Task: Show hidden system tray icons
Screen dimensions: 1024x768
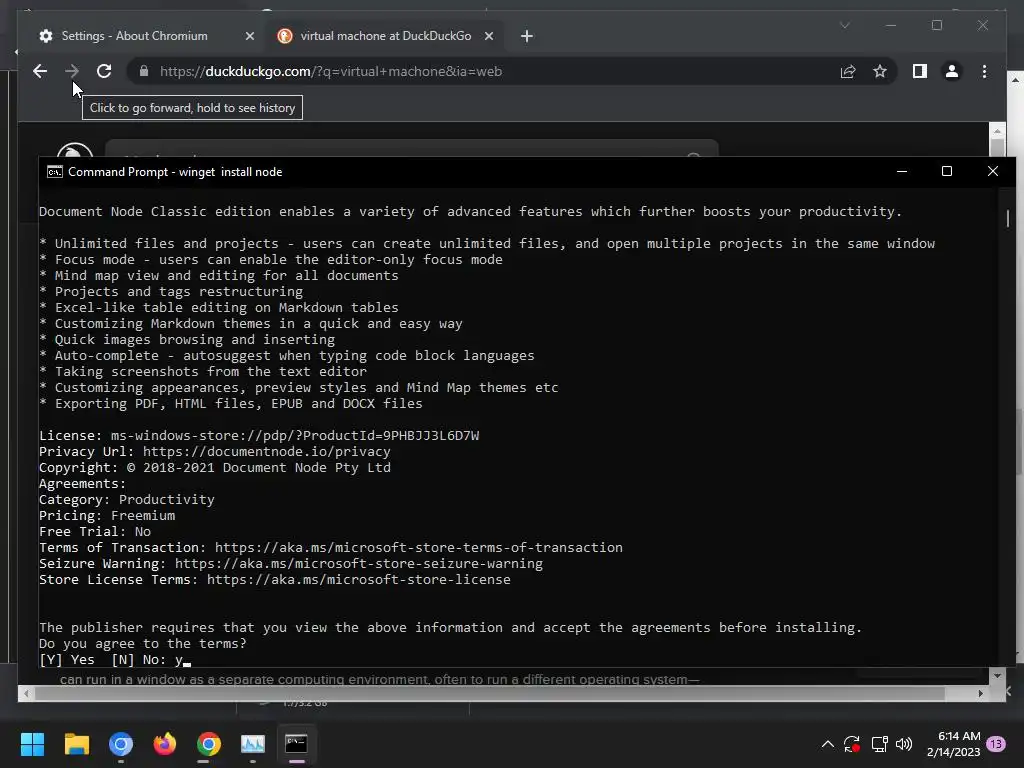Action: coord(827,744)
